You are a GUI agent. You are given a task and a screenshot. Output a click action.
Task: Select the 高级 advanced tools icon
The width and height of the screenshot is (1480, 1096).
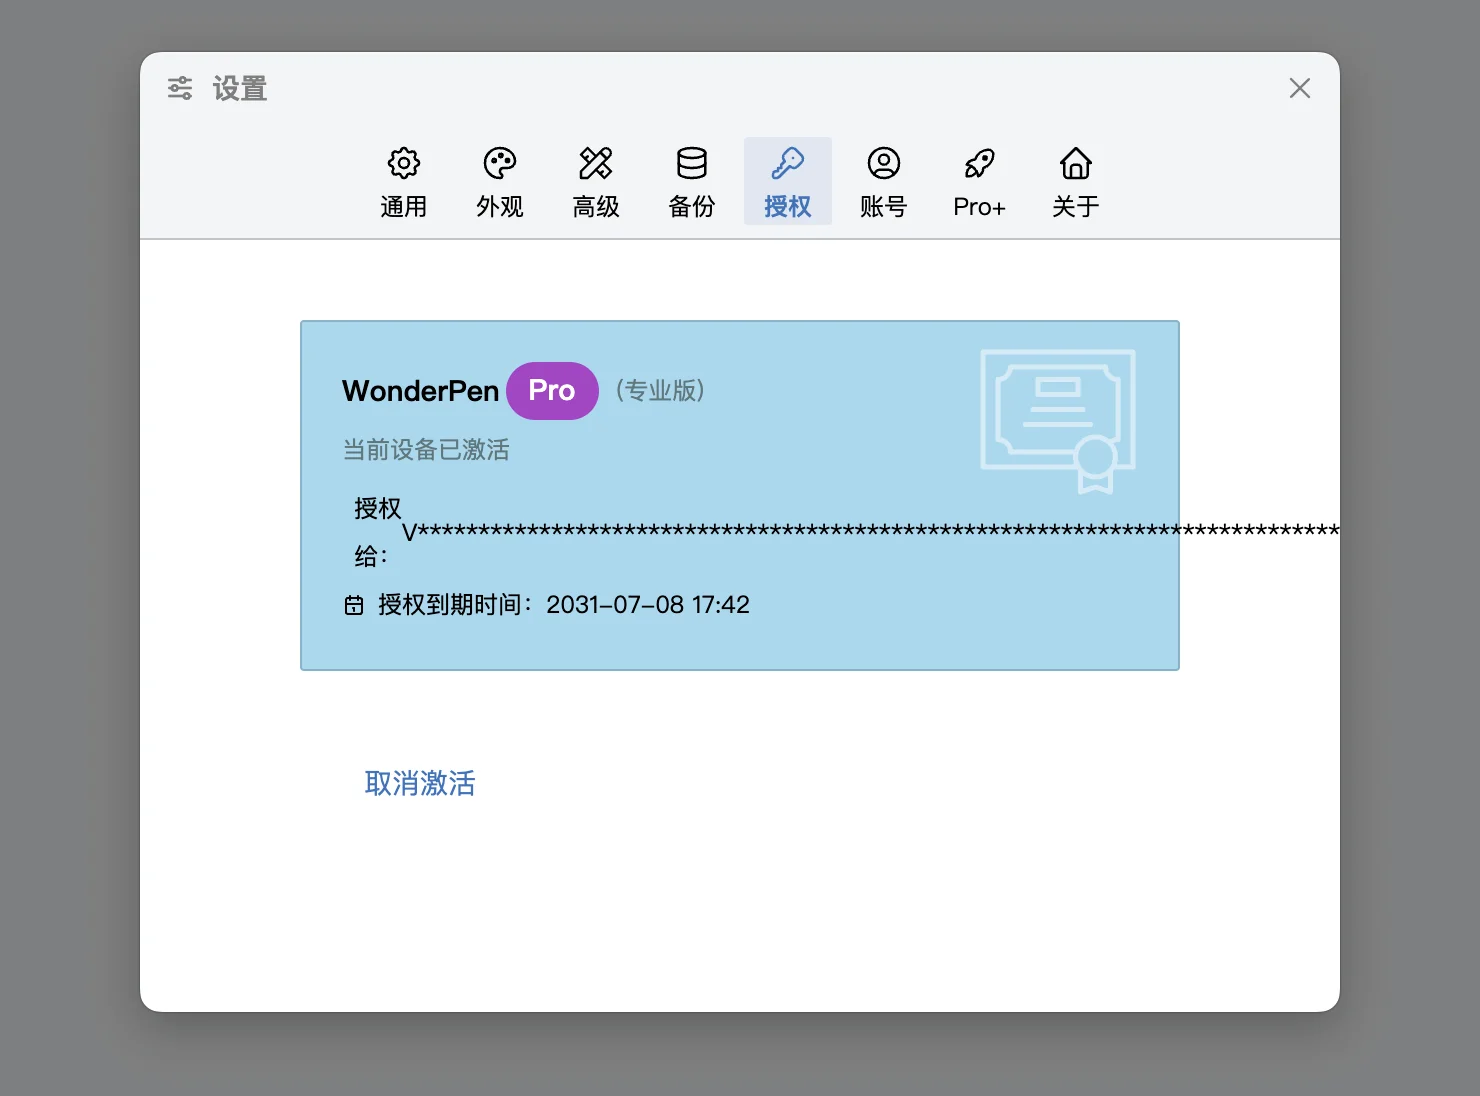click(x=596, y=163)
